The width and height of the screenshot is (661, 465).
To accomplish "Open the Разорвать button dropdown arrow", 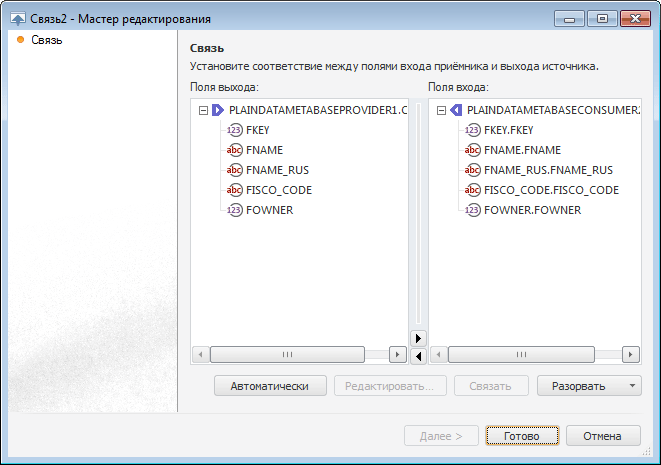I will (632, 386).
